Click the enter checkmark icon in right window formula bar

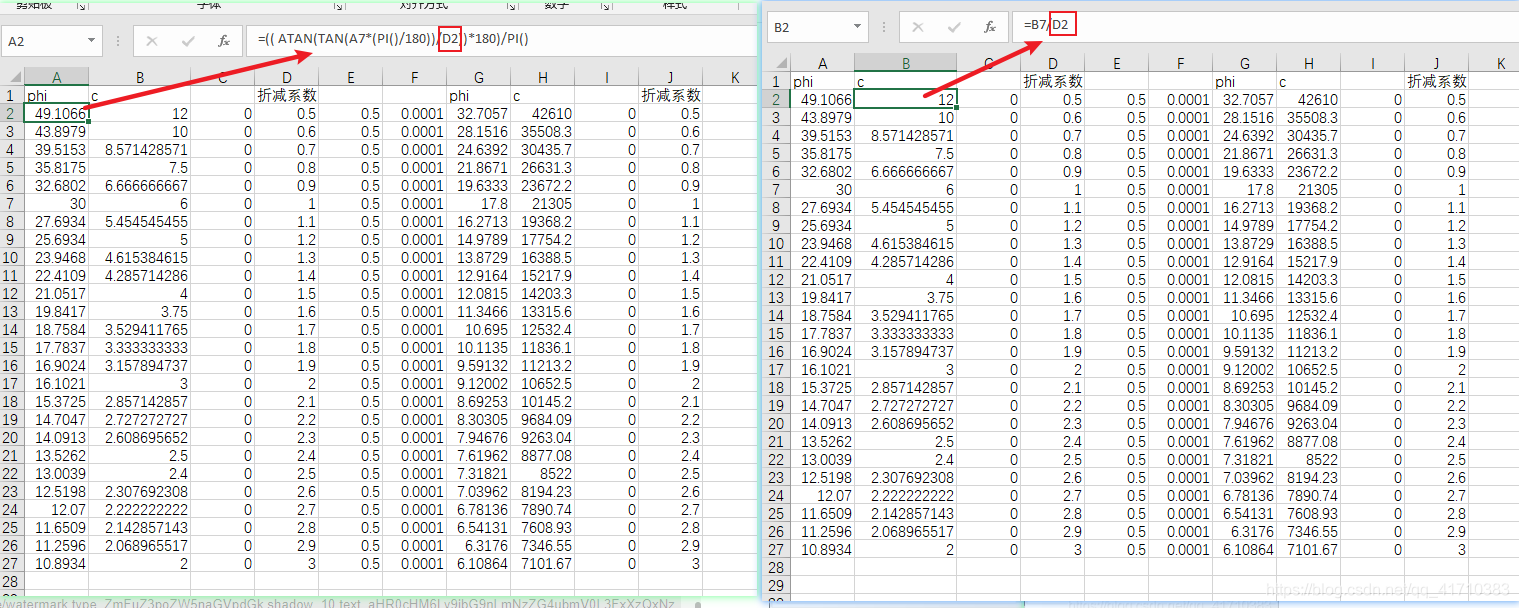954,27
